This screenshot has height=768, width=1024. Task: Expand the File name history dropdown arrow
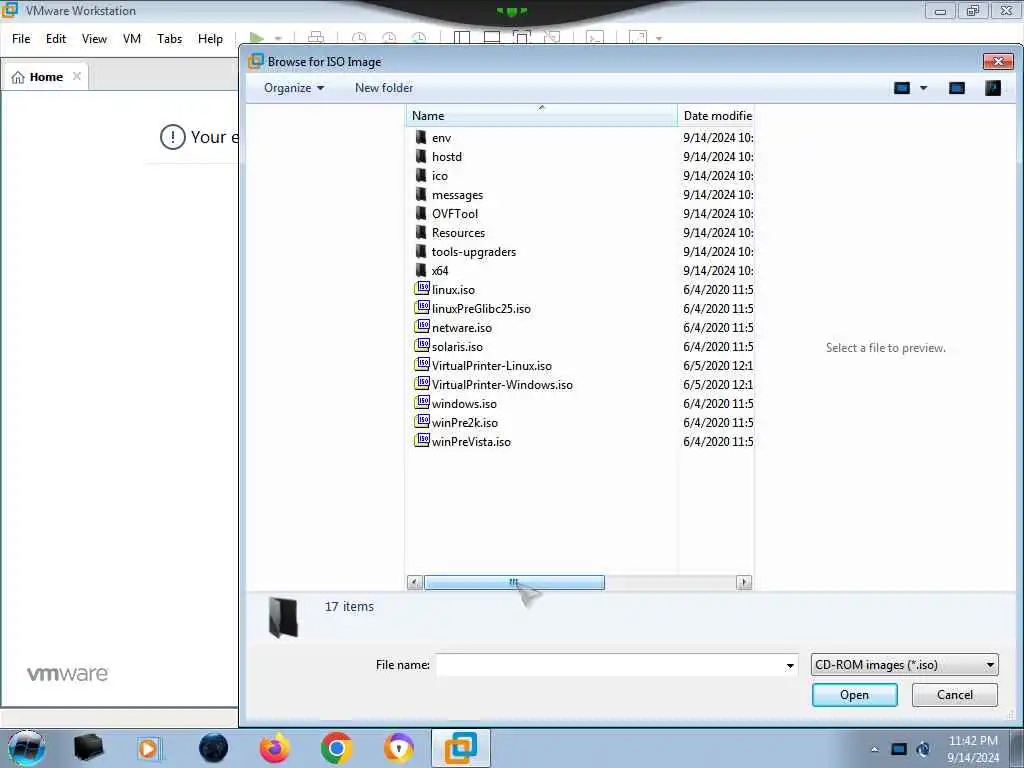coord(790,665)
